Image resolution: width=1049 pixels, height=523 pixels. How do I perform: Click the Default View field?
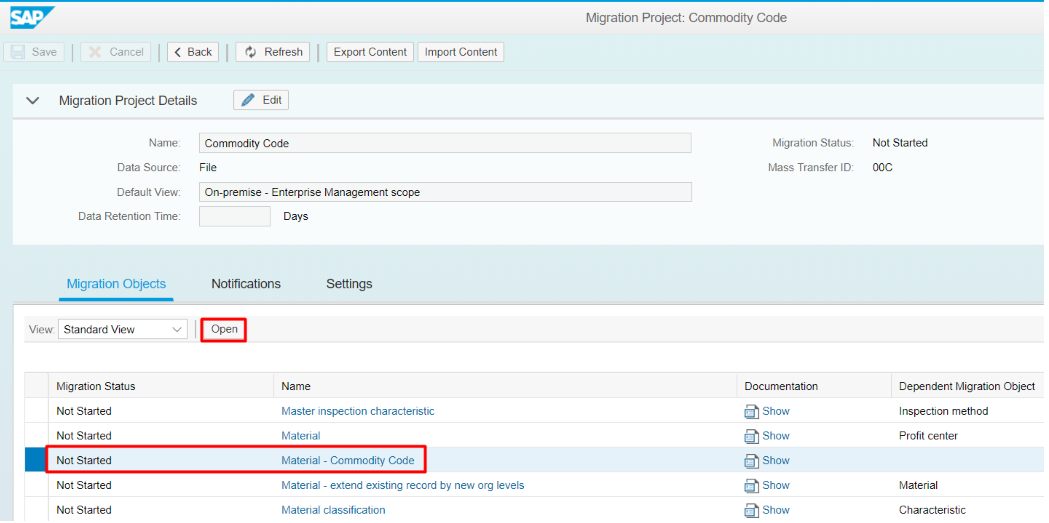coord(445,192)
